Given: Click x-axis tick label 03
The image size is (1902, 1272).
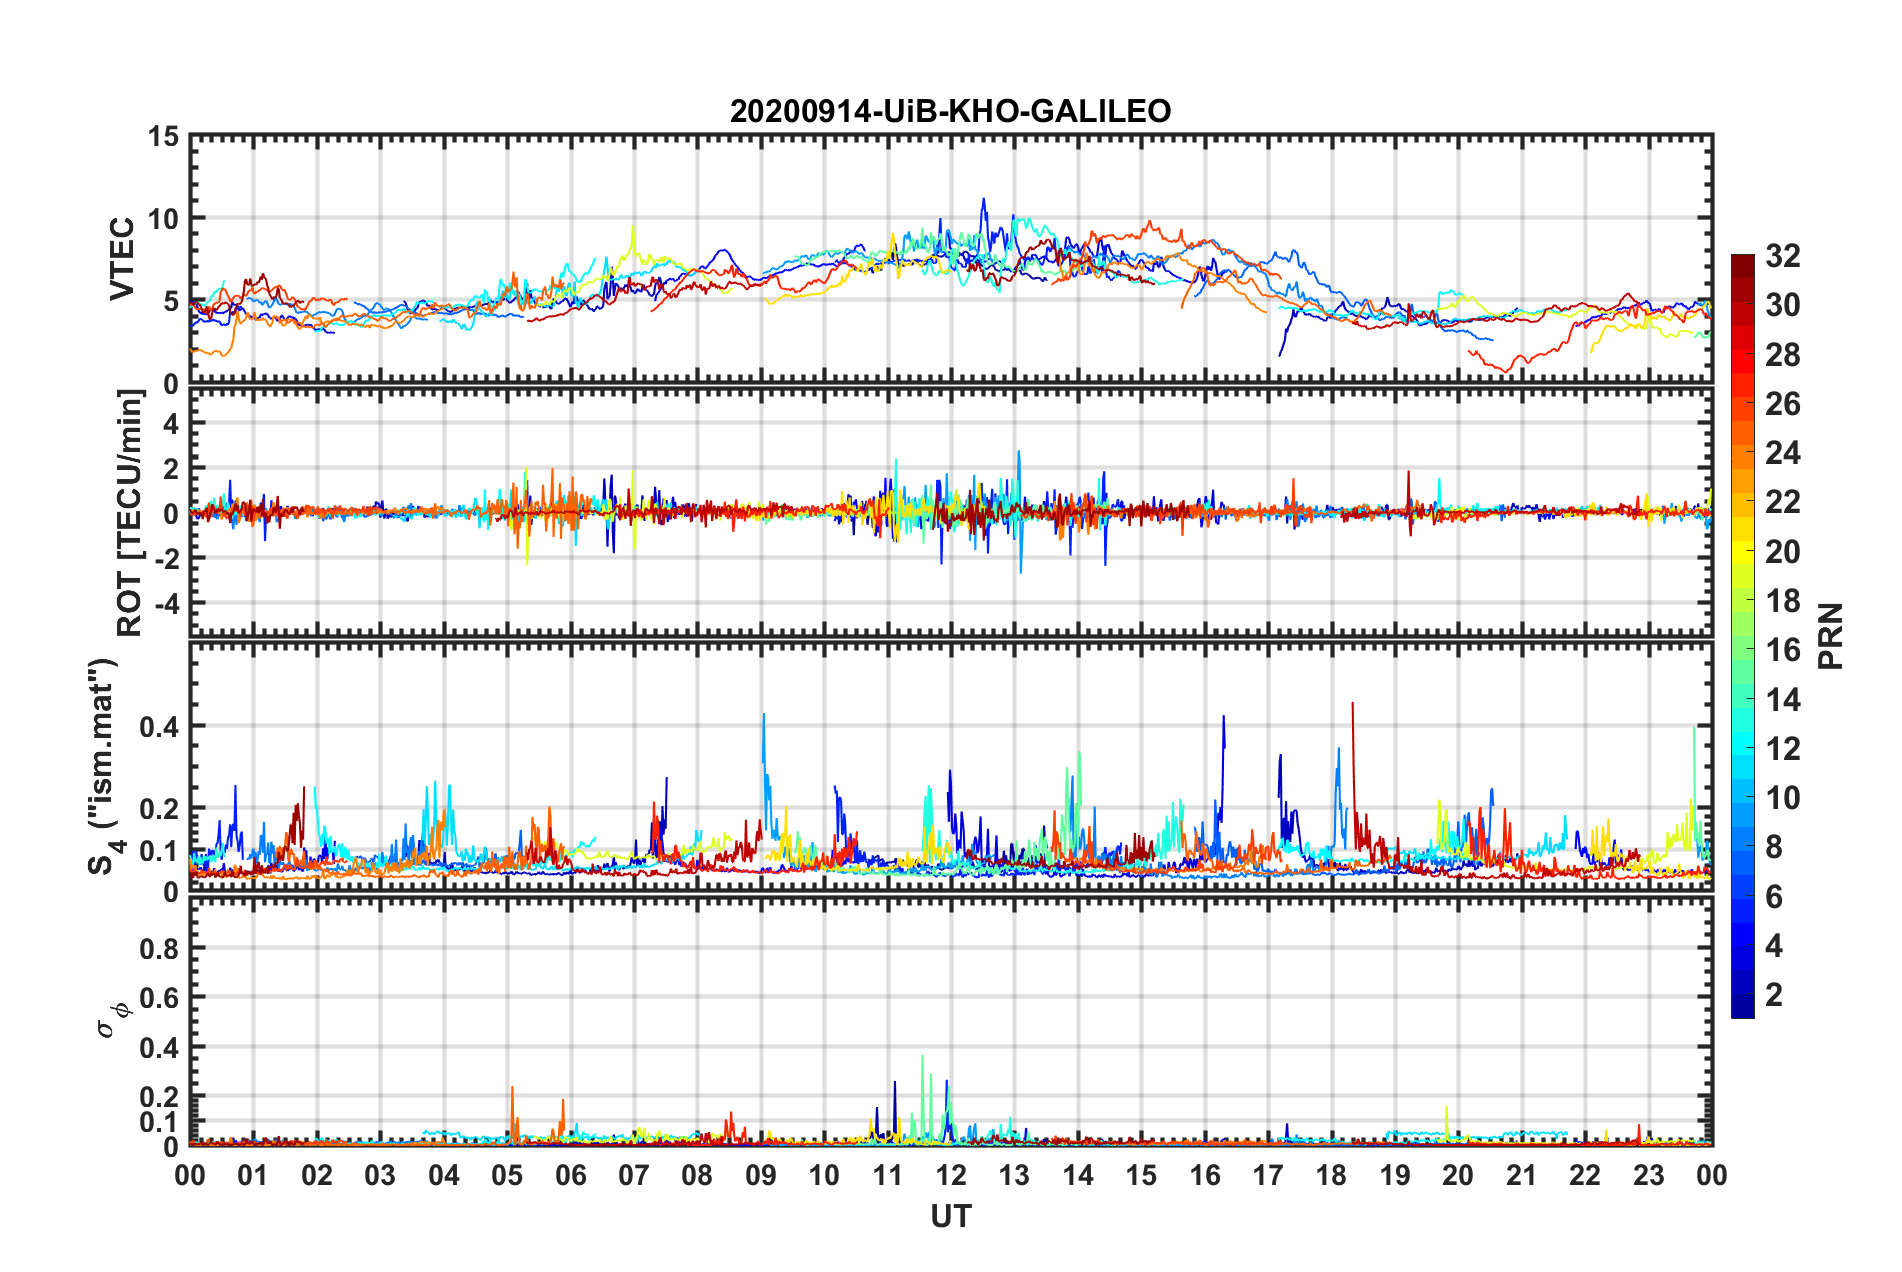Looking at the screenshot, I should click(x=380, y=1175).
